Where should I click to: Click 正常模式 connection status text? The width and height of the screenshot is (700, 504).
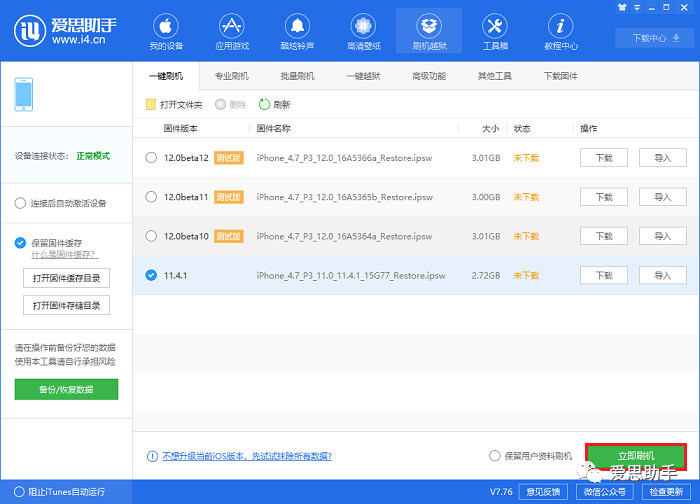[93, 156]
